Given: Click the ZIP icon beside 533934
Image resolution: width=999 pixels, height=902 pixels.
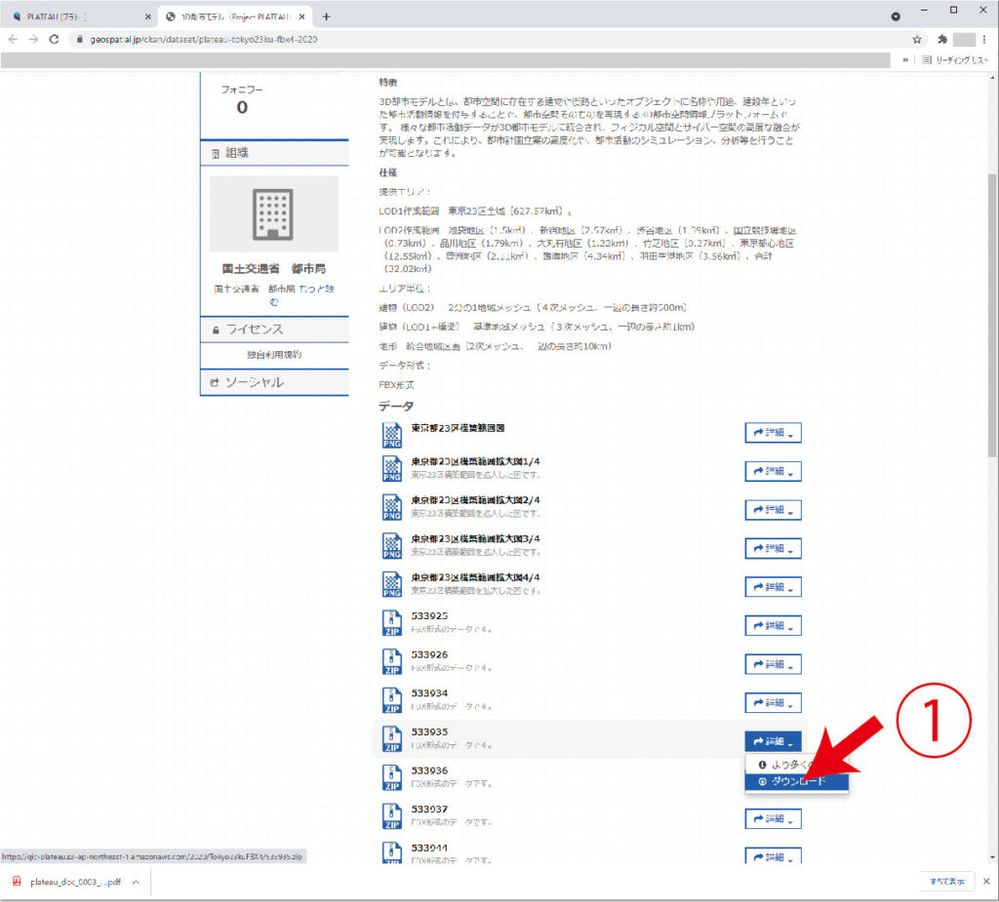Looking at the screenshot, I should tap(392, 701).
